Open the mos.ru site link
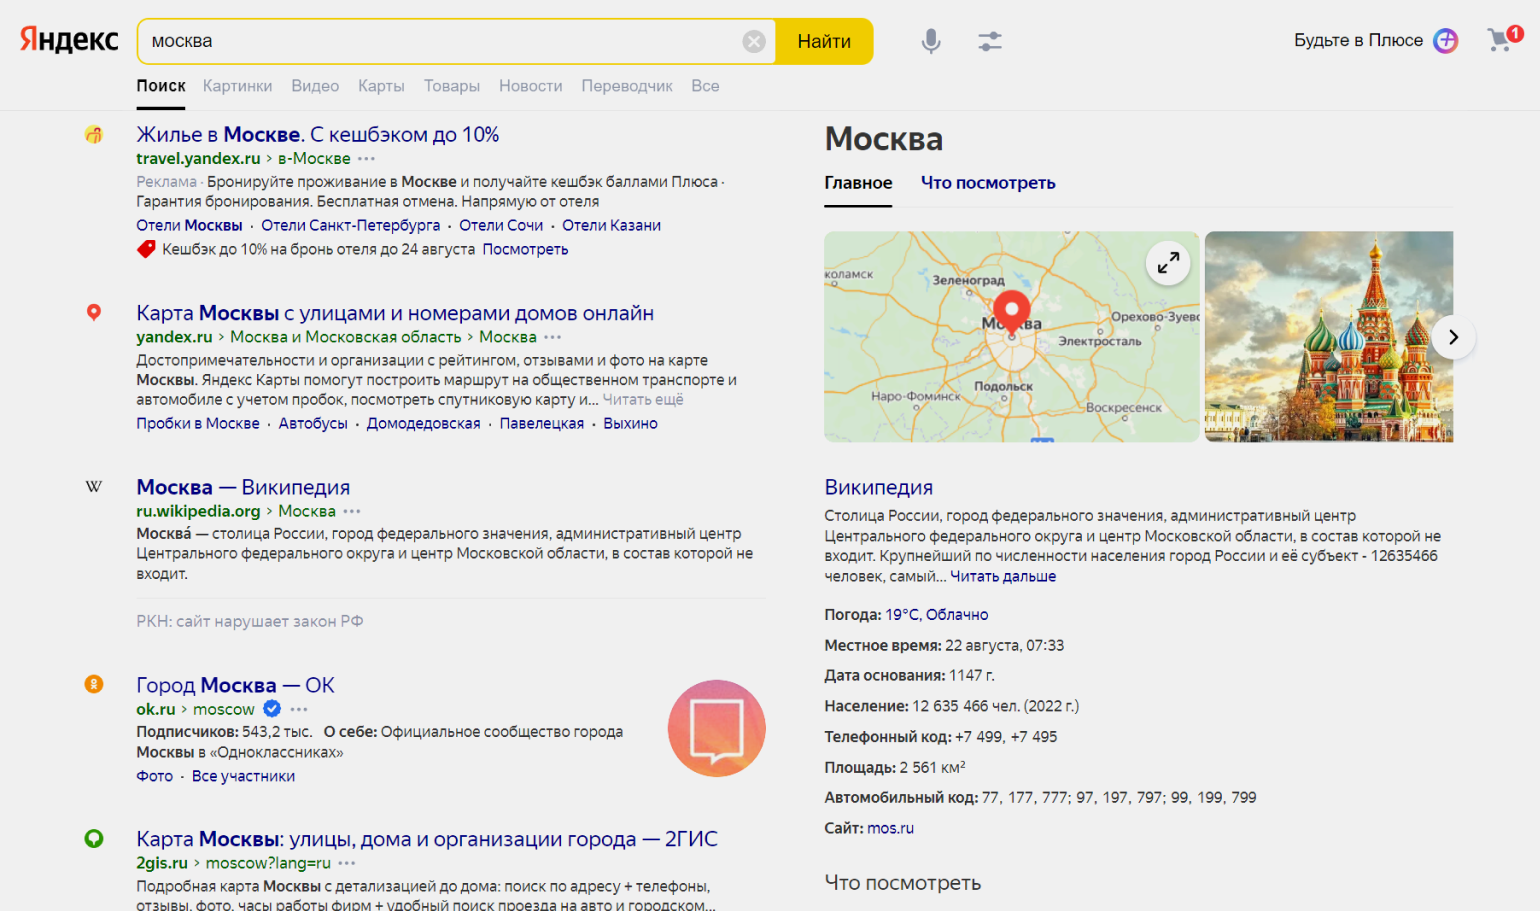Image resolution: width=1540 pixels, height=911 pixels. tap(890, 828)
